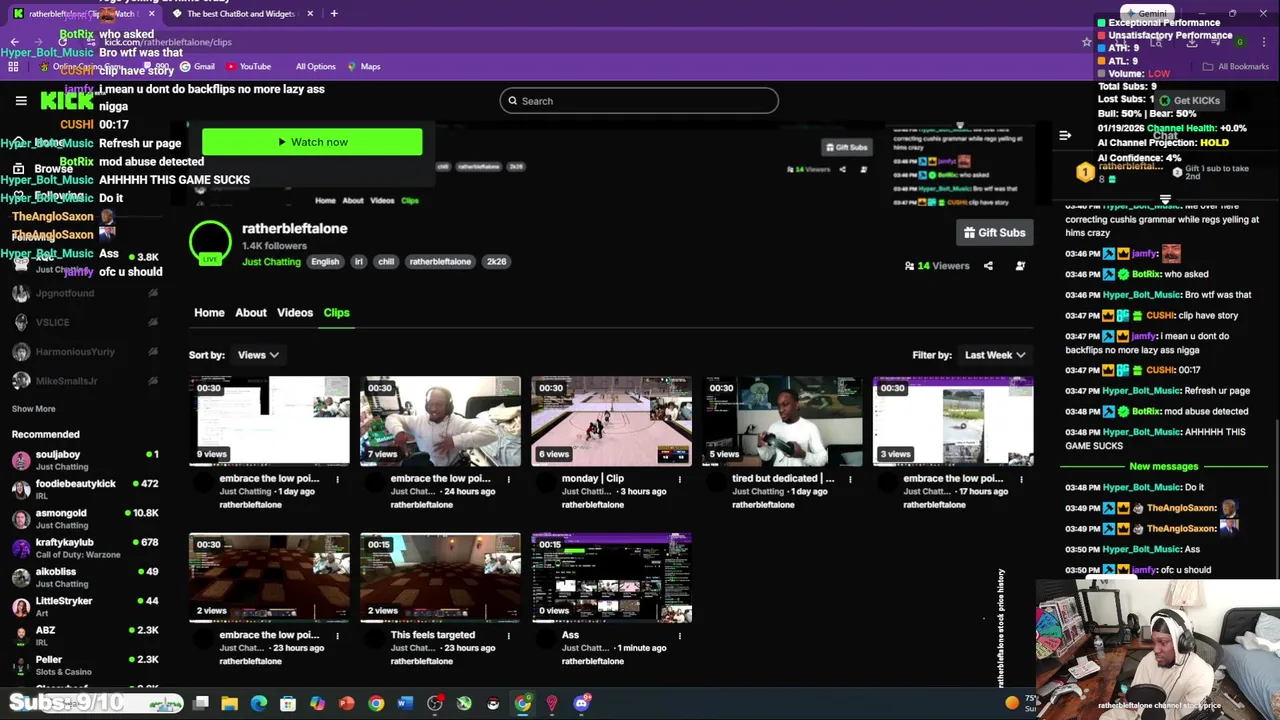Open a new browser tab
Screen dimensions: 1280x720
click(x=334, y=14)
